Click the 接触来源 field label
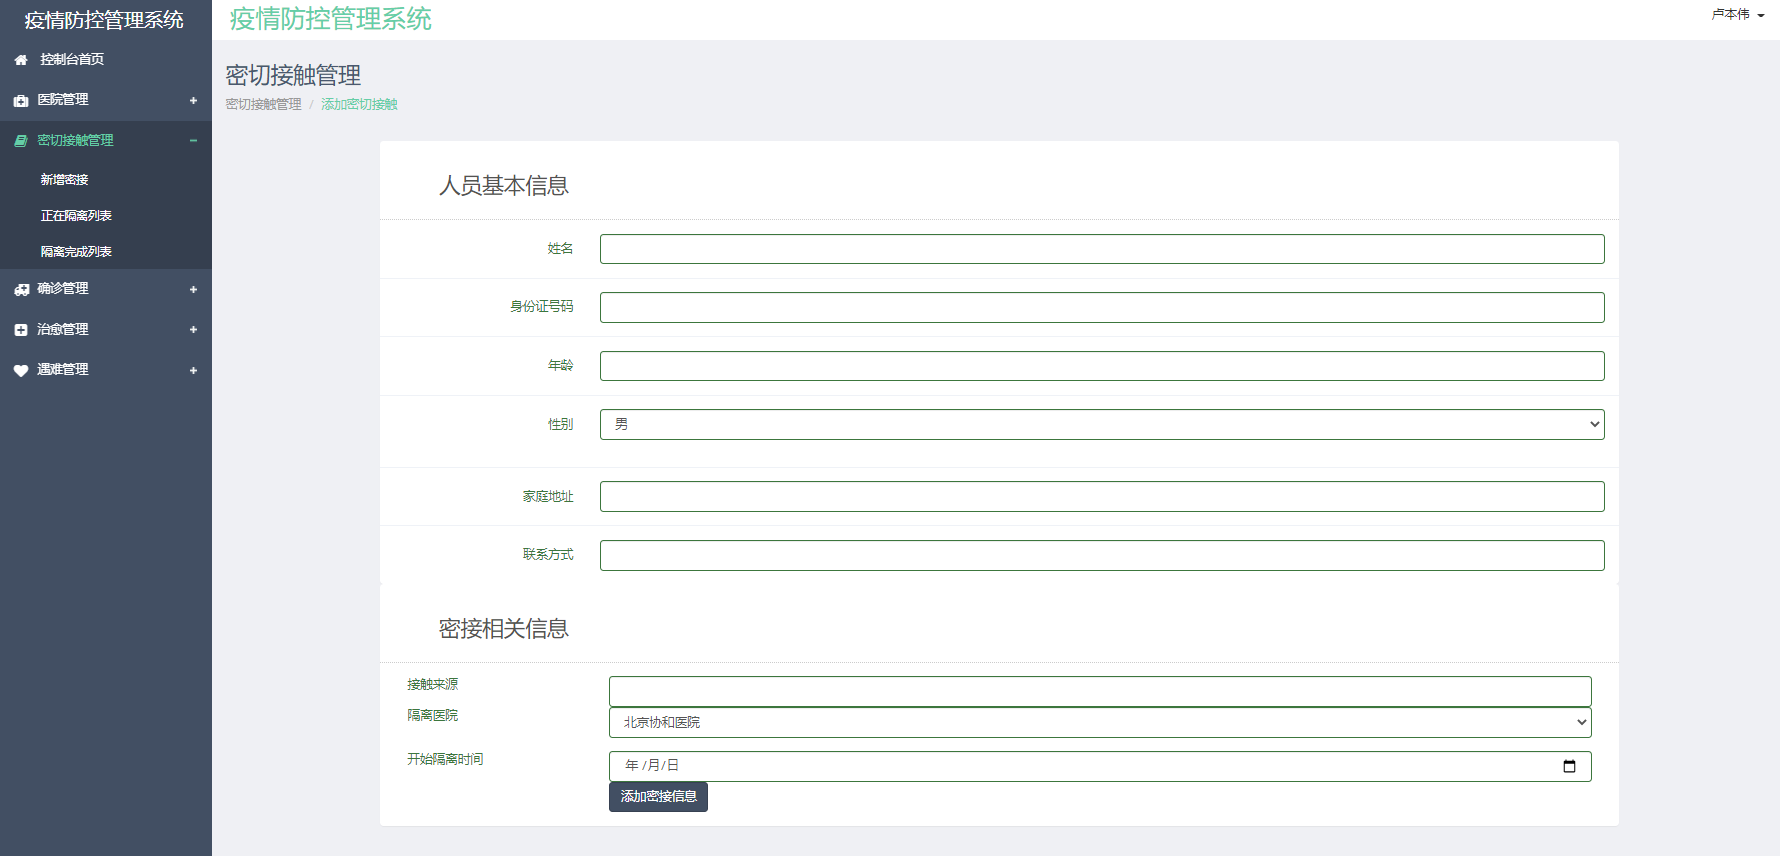Viewport: 1780px width, 856px height. (x=432, y=684)
